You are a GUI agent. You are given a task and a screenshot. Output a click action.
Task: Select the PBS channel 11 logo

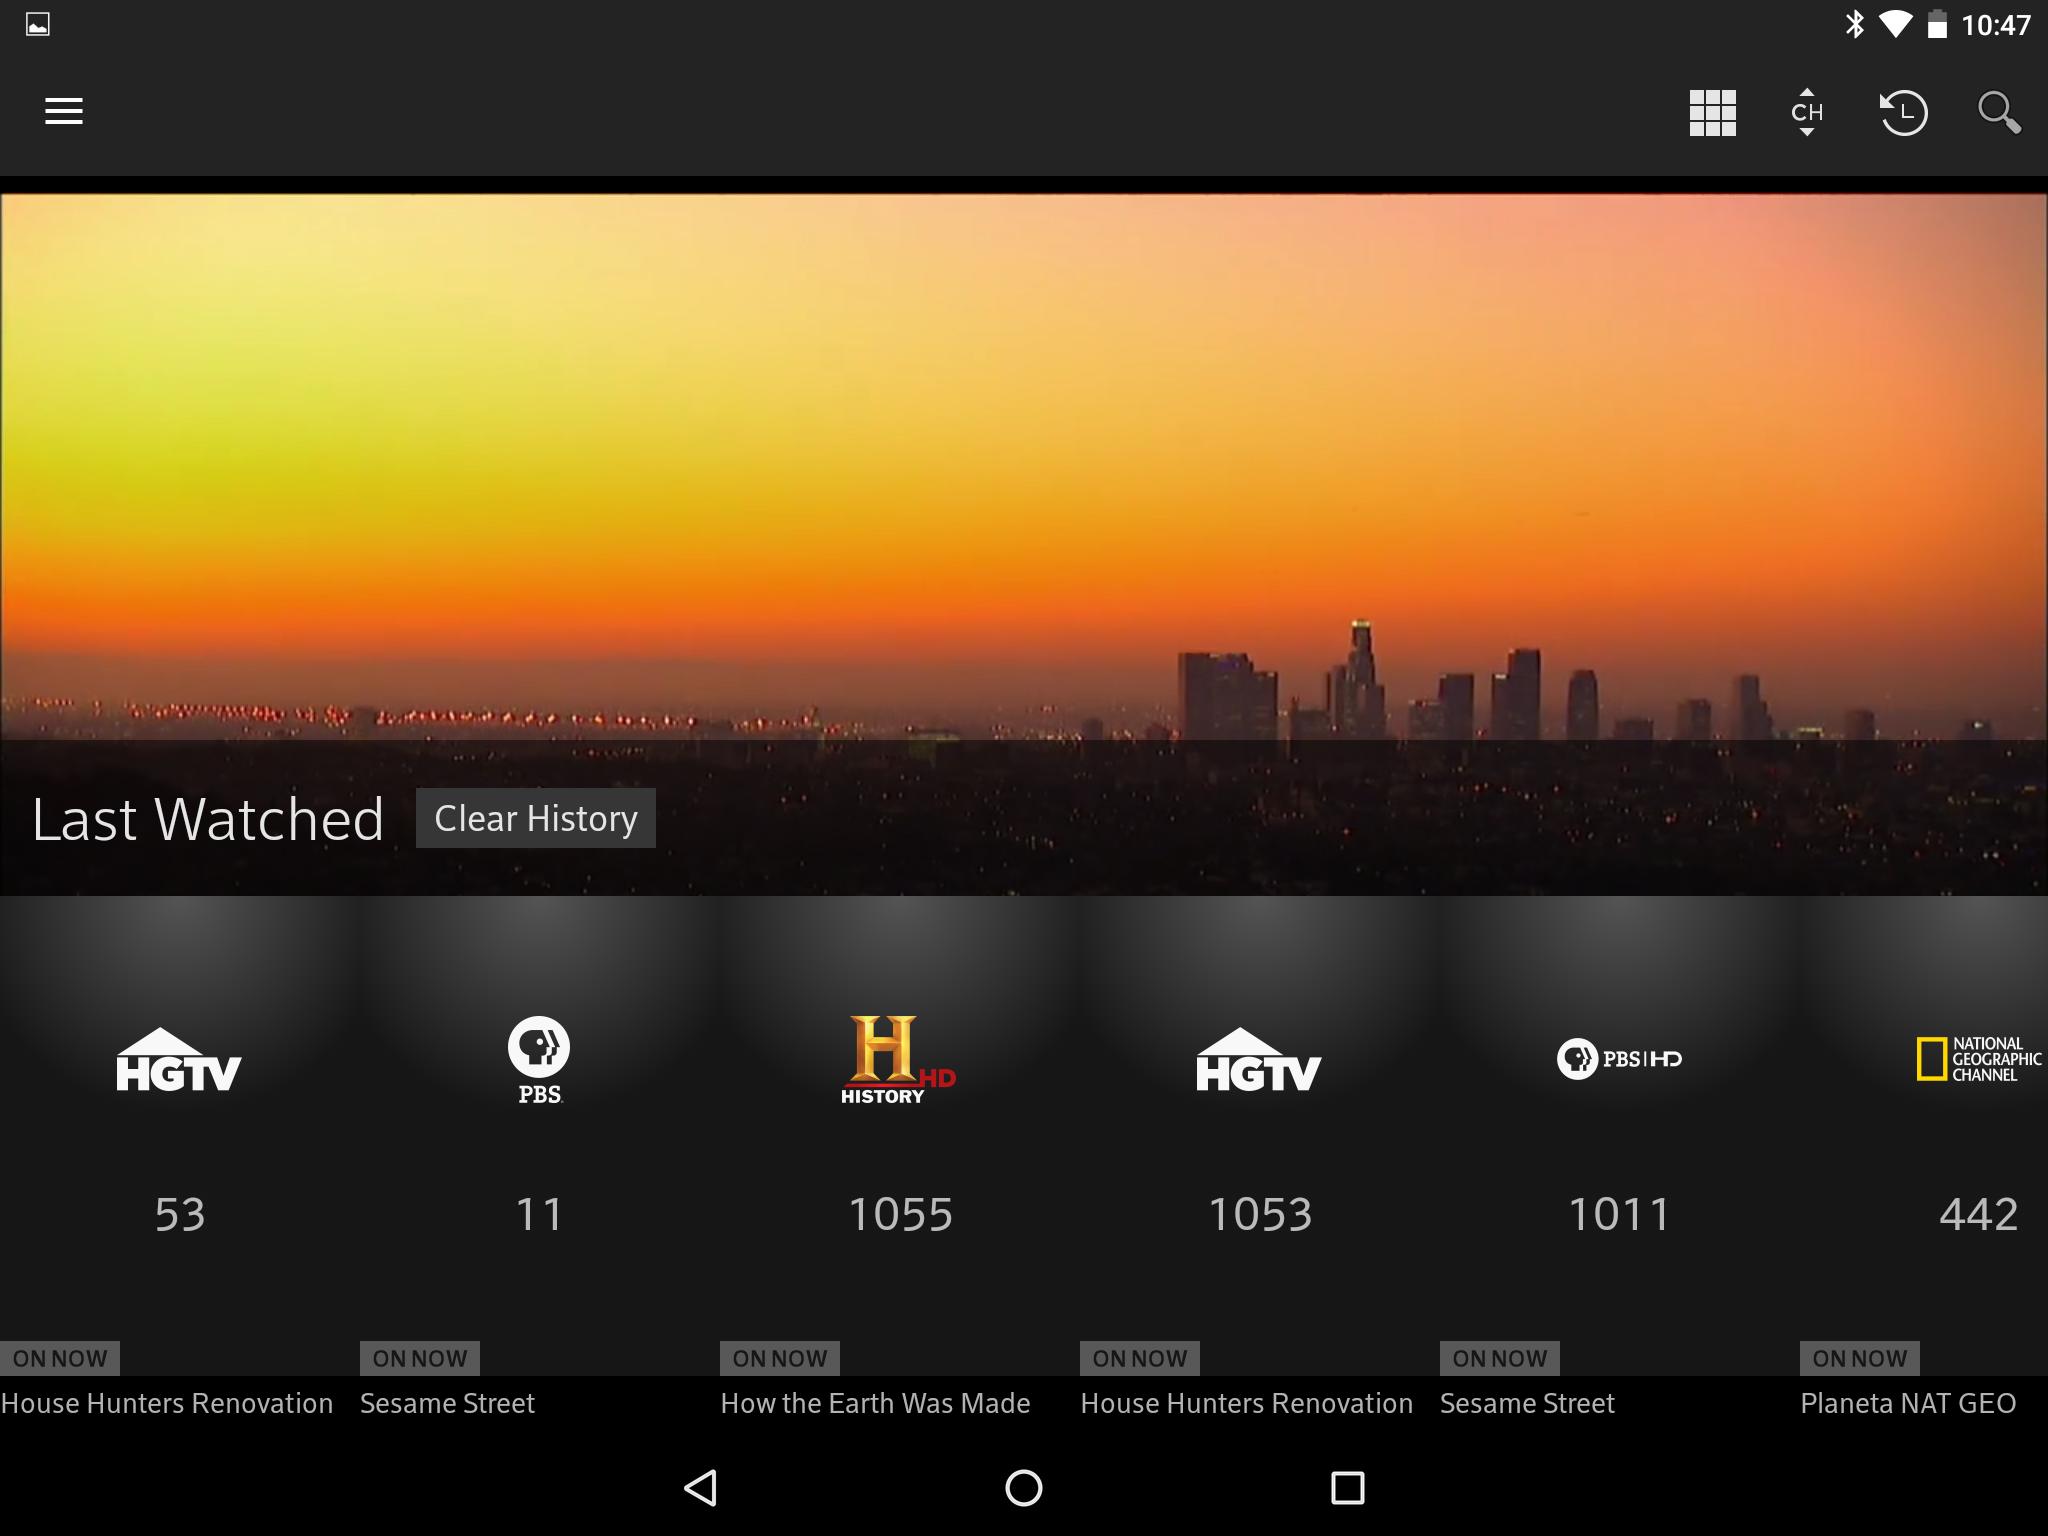coord(539,1060)
